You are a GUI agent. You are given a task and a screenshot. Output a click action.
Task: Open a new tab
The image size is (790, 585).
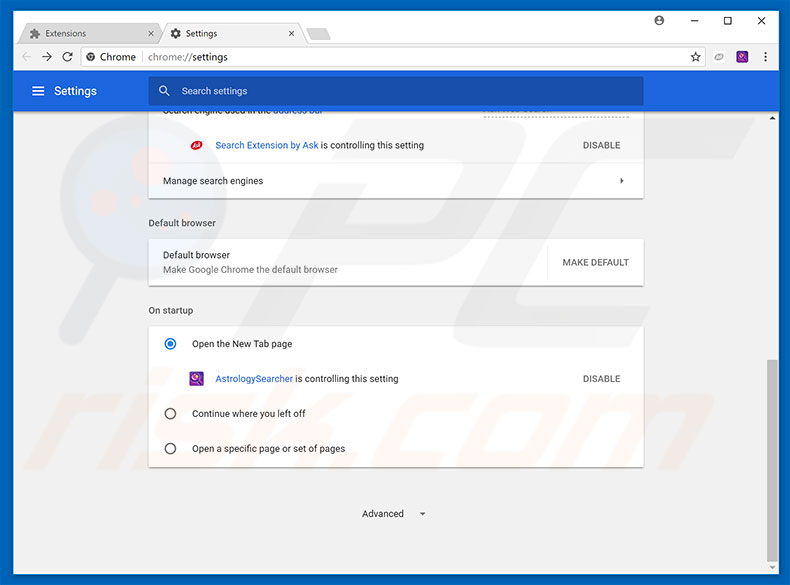click(x=318, y=34)
